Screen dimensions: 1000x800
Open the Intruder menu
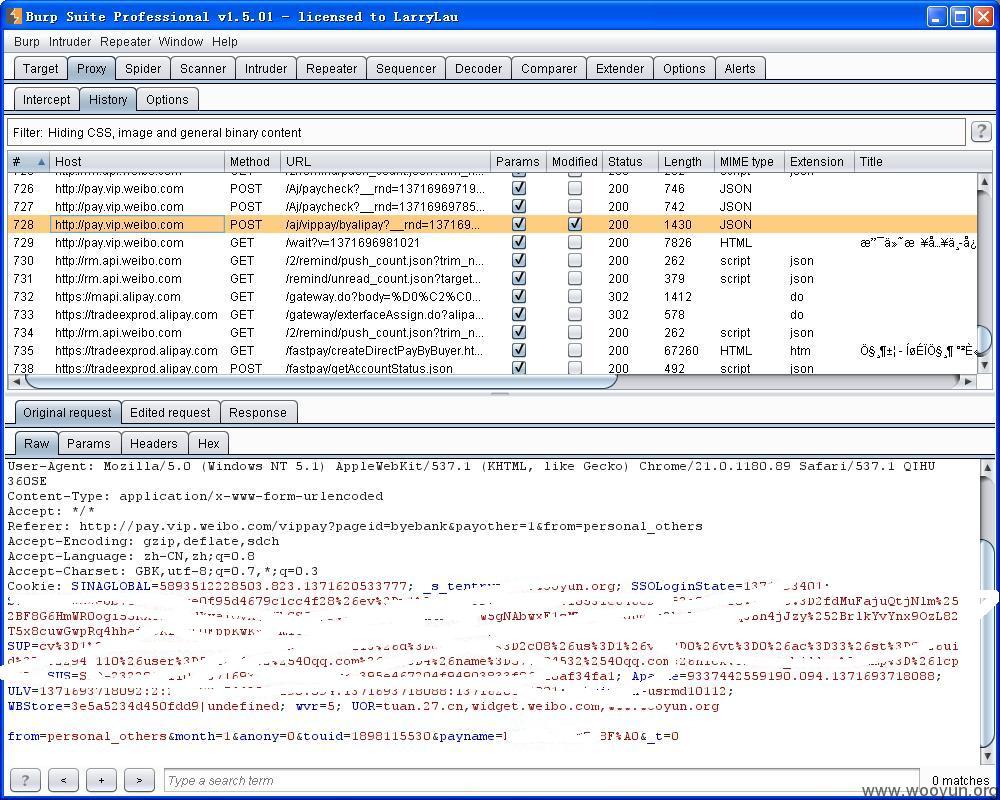pos(70,41)
